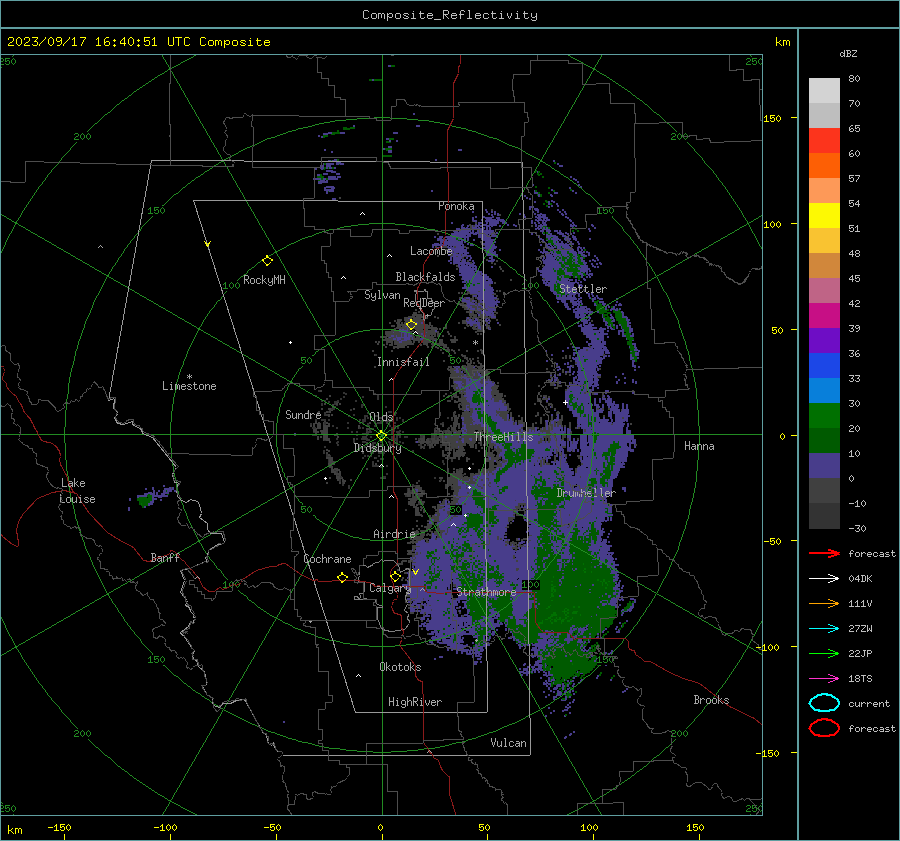Click the orange 111V arrow icon

824,603
